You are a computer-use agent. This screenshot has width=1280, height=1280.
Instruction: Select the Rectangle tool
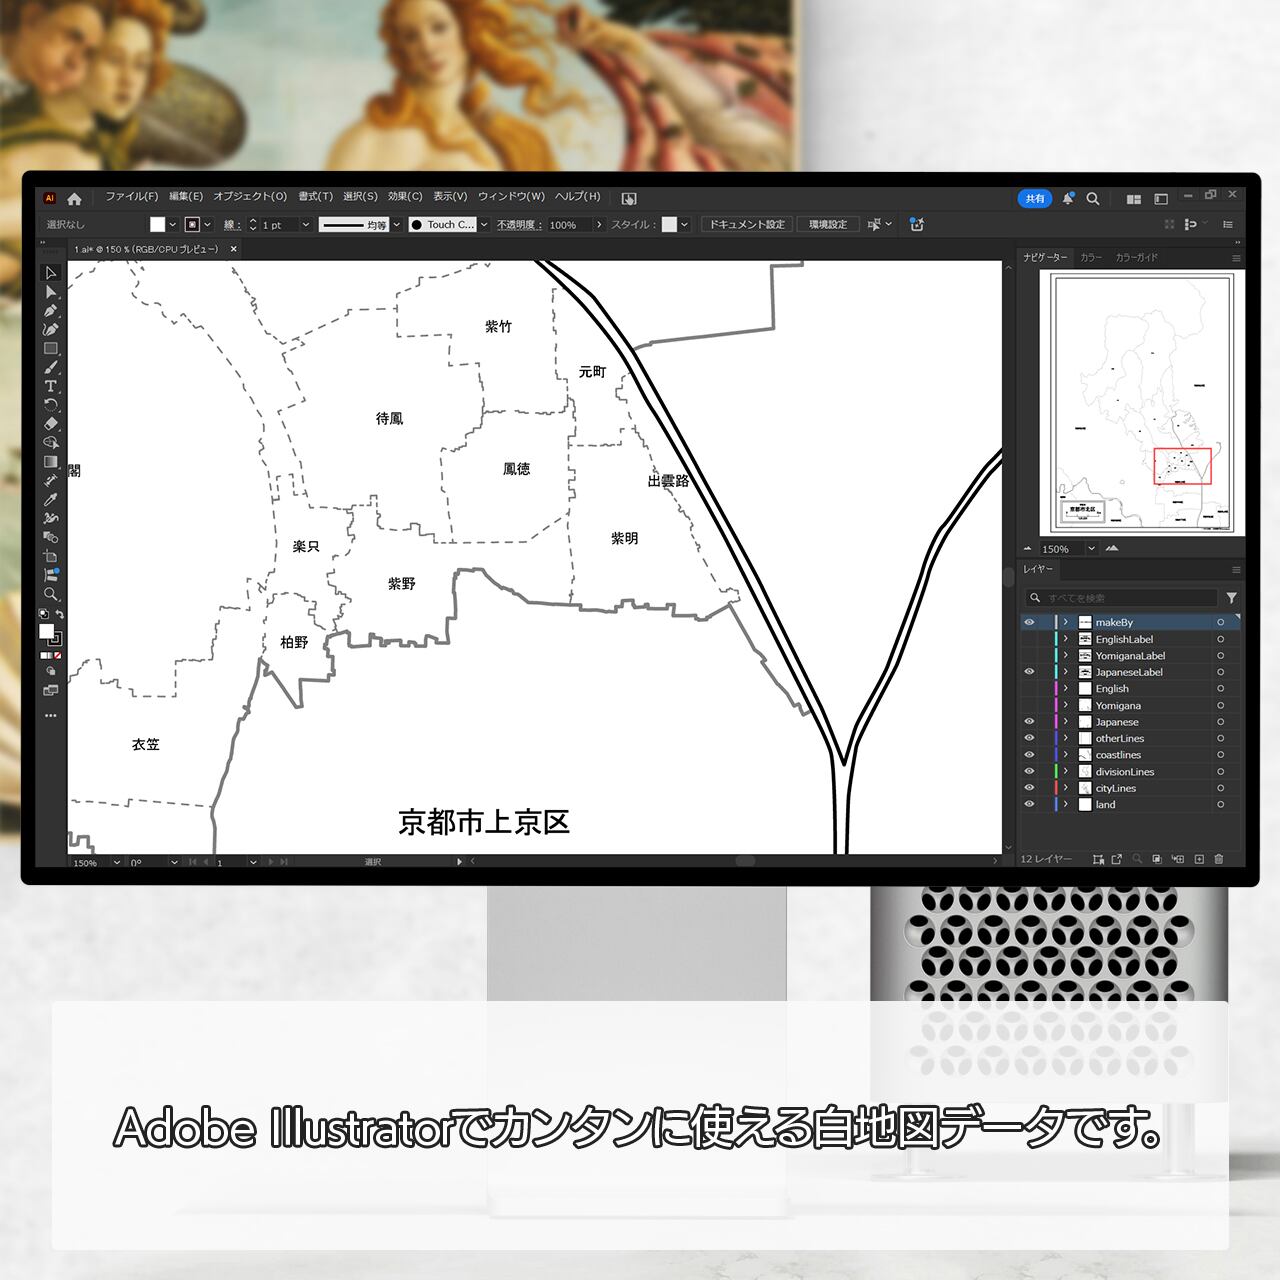[x=51, y=349]
